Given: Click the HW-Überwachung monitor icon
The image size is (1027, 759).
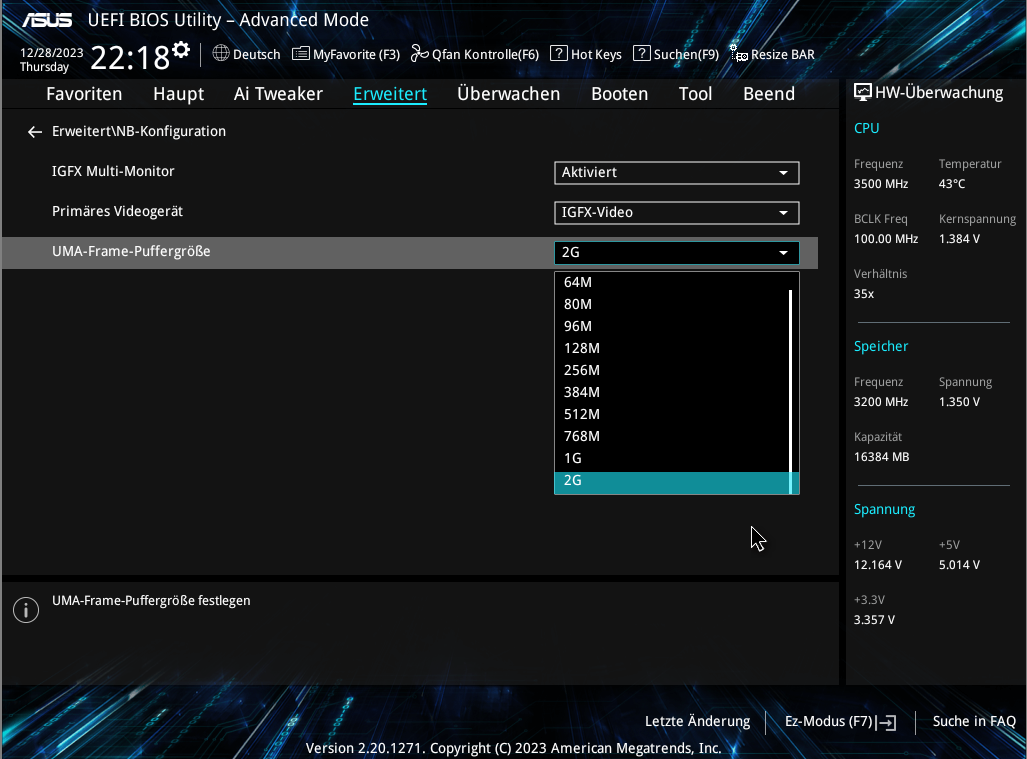Looking at the screenshot, I should tap(863, 92).
